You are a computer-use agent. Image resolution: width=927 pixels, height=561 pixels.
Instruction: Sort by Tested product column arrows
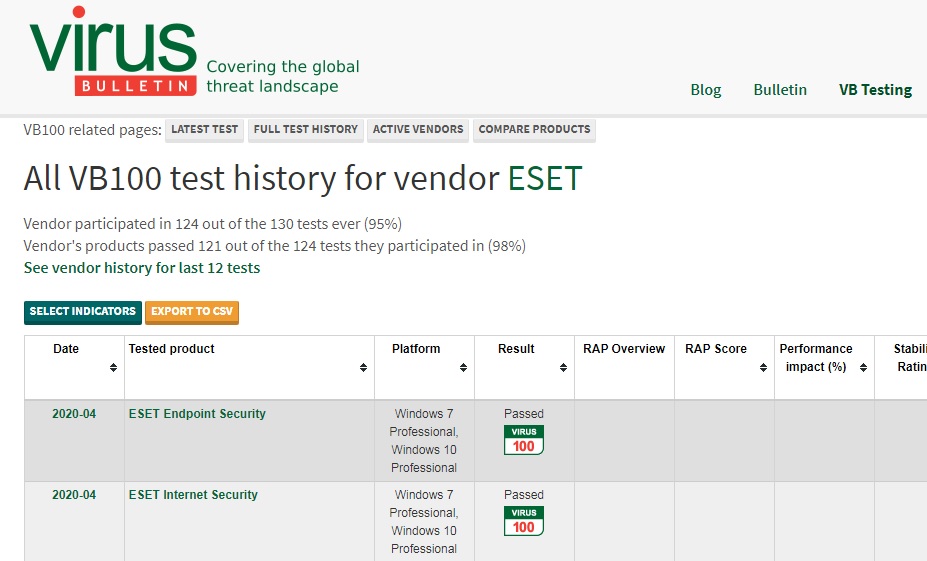[363, 368]
